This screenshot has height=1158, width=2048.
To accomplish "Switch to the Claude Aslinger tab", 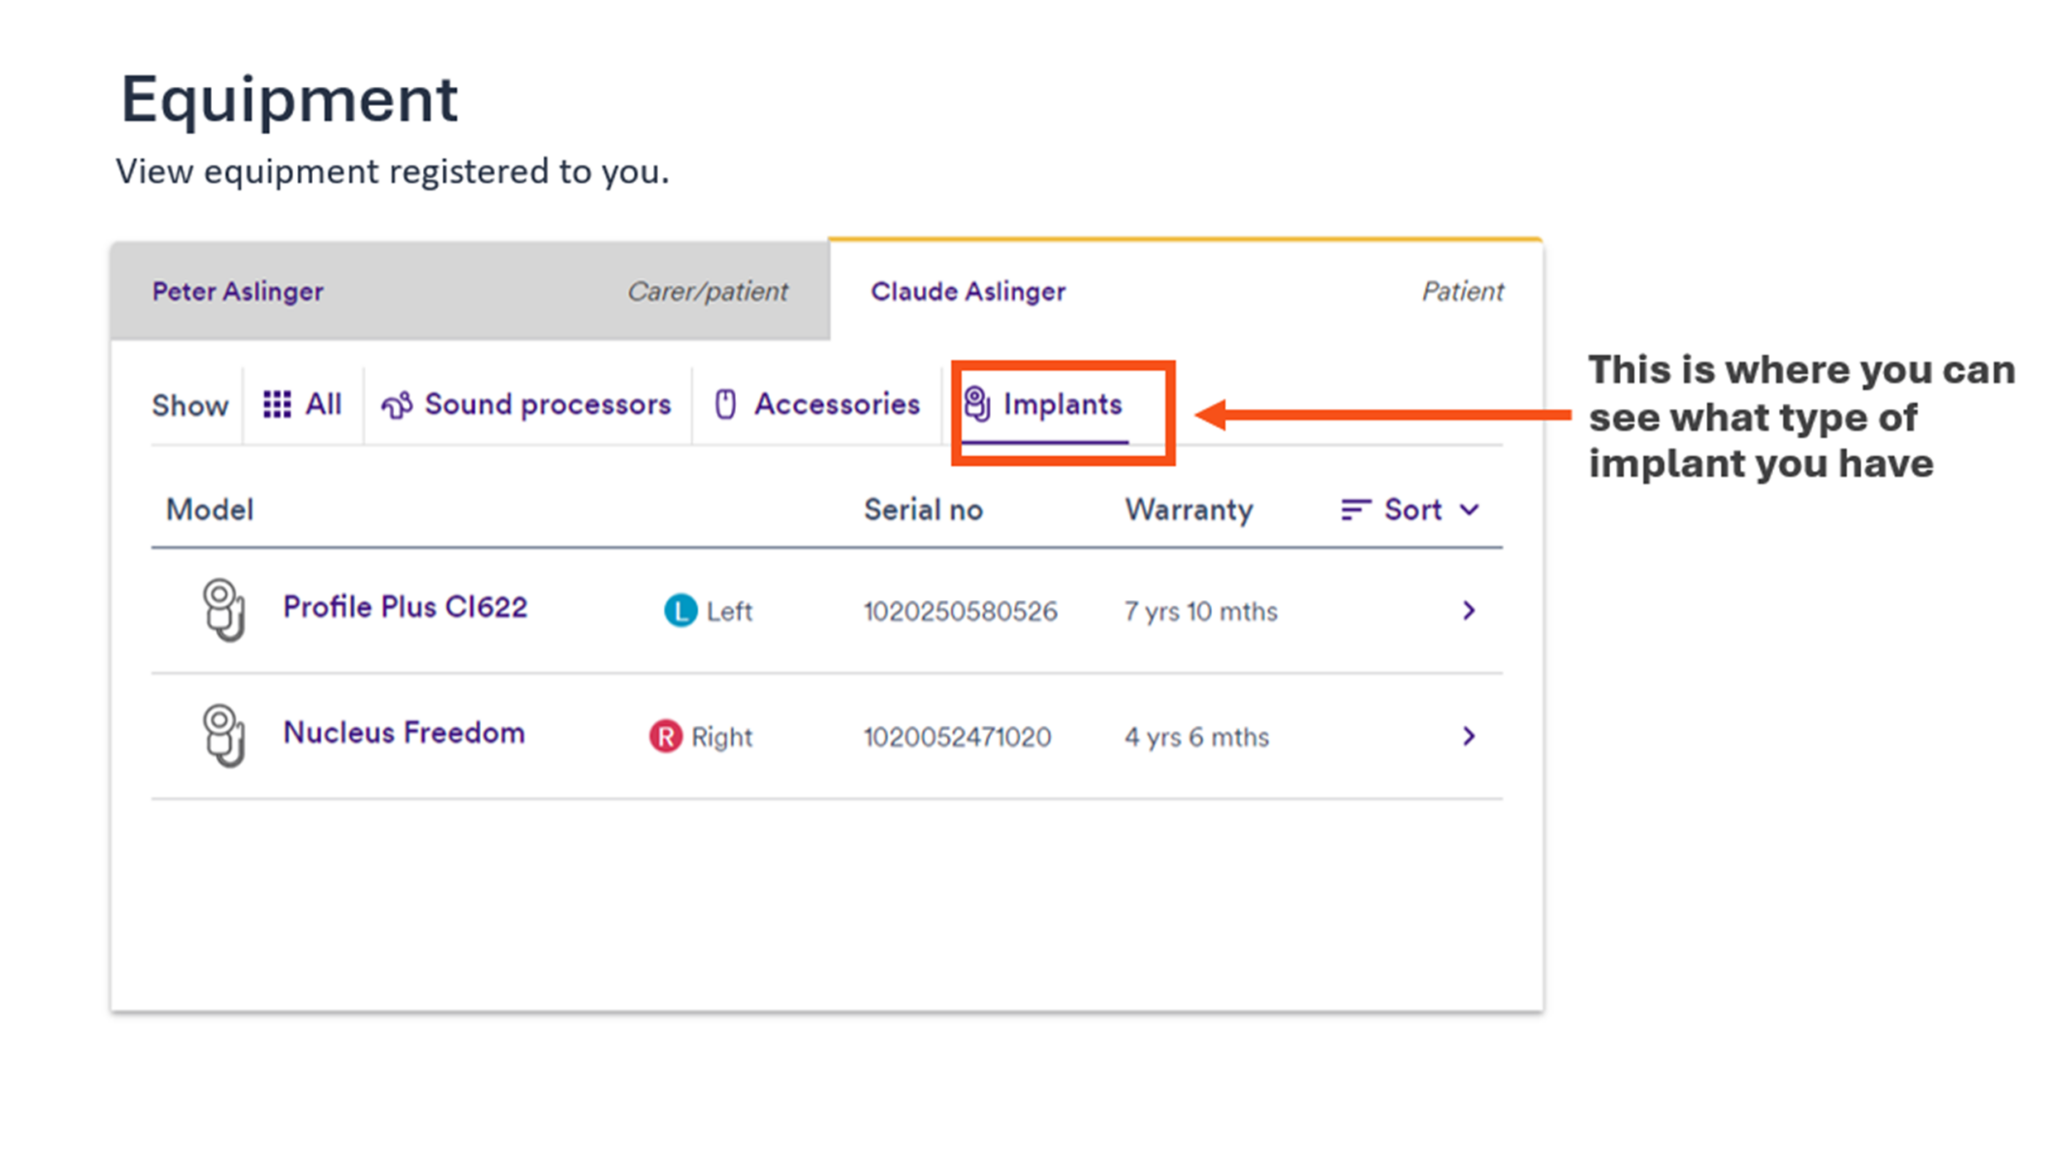I will (967, 291).
